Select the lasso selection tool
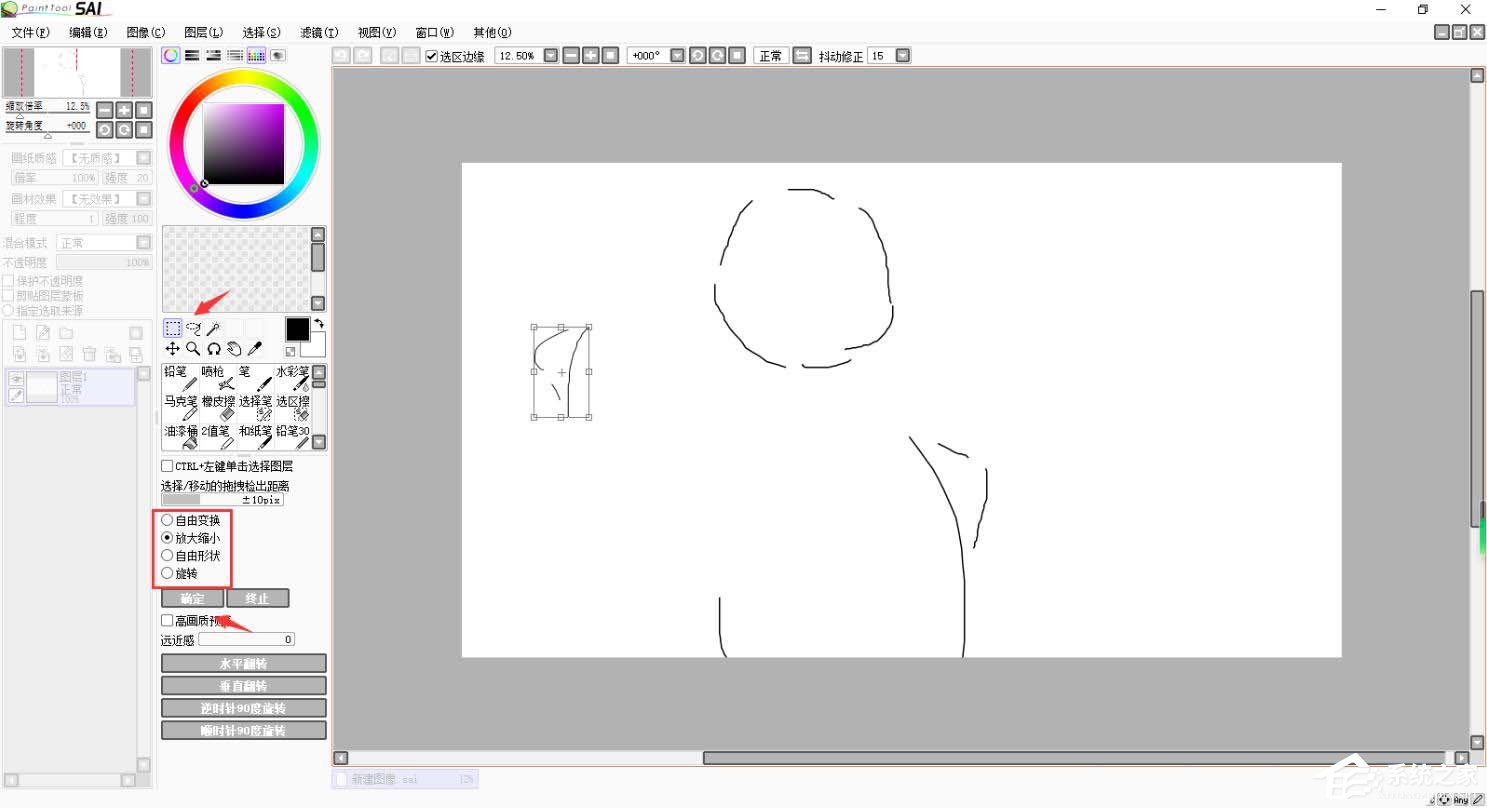Screen dimensions: 1487x808 click(x=193, y=328)
